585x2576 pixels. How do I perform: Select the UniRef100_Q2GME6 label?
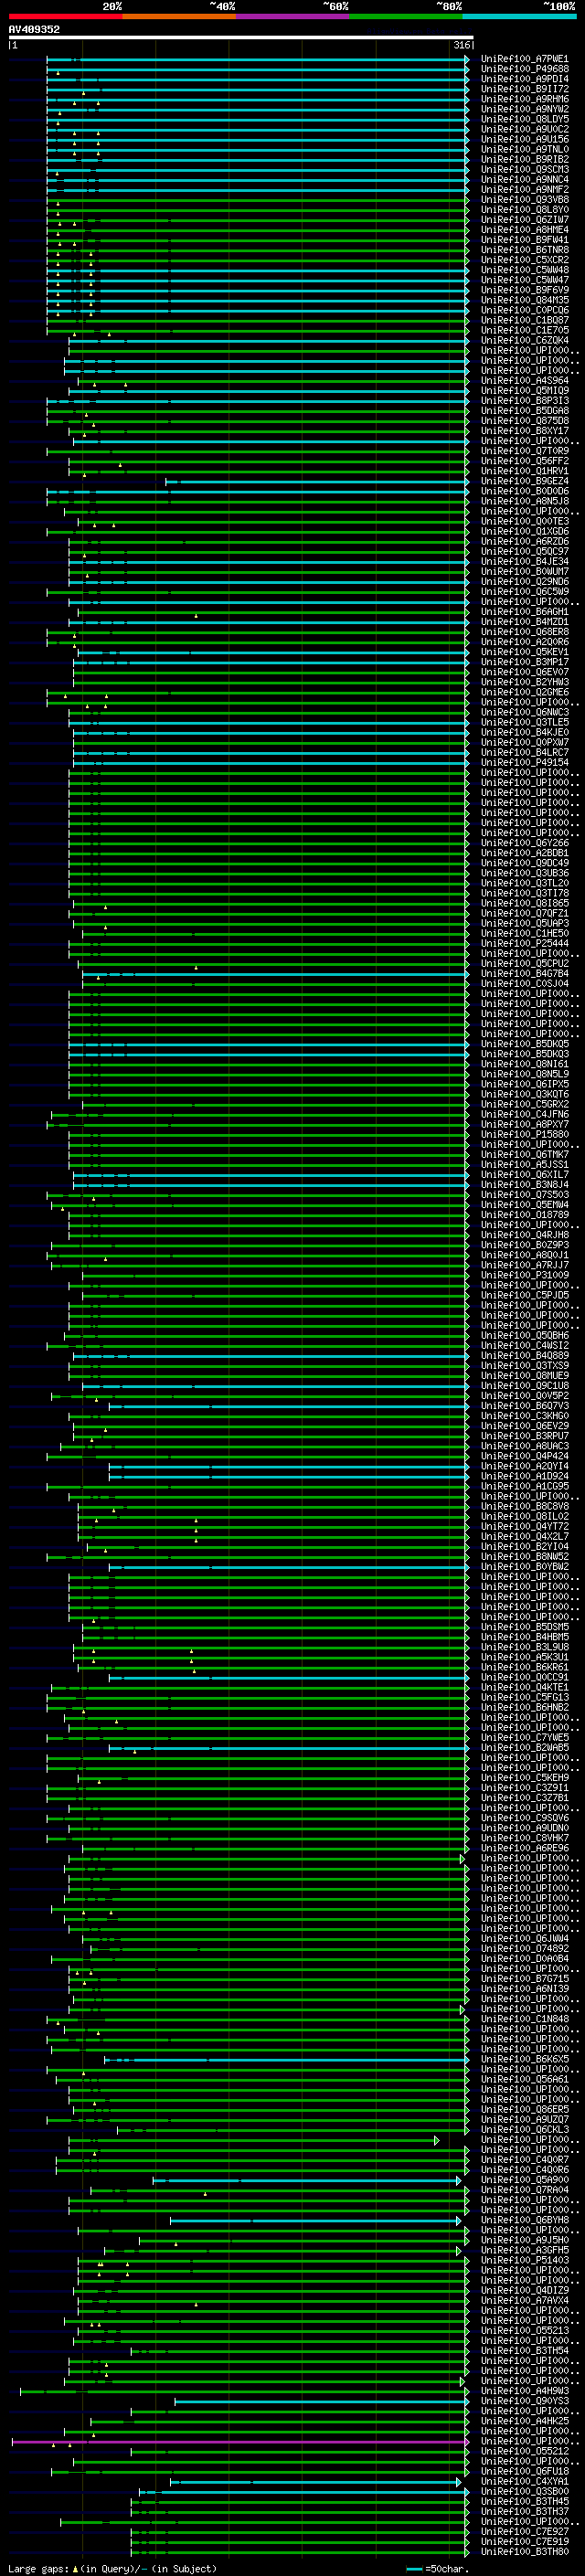(524, 692)
